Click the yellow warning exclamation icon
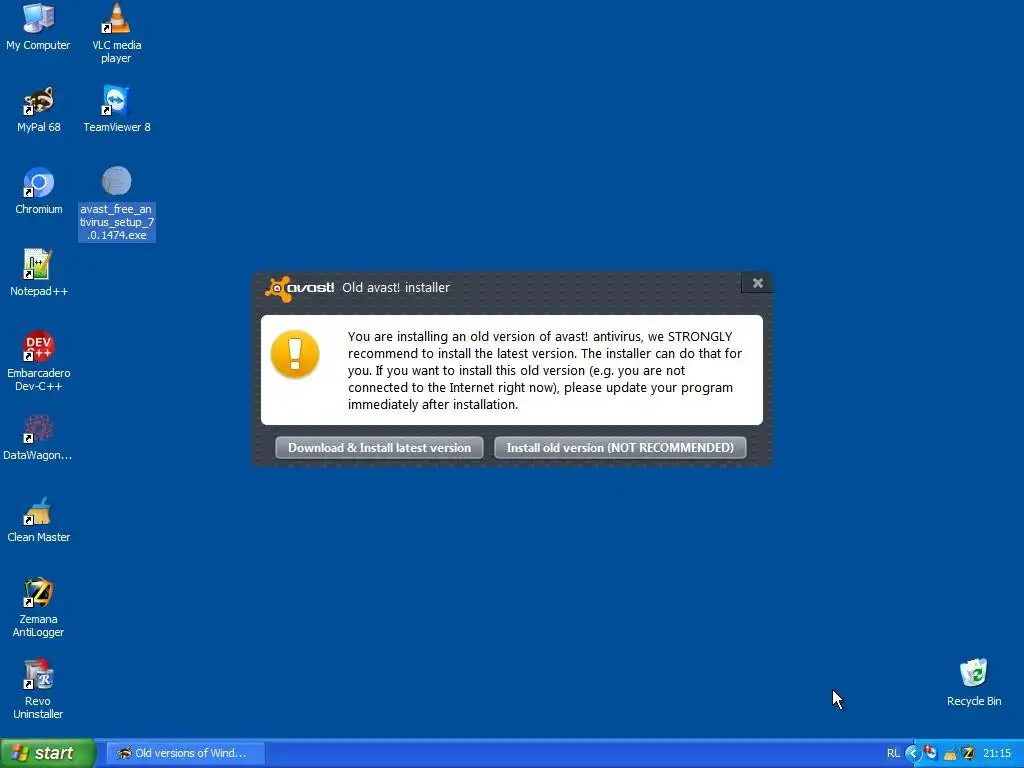This screenshot has width=1024, height=768. click(x=295, y=354)
